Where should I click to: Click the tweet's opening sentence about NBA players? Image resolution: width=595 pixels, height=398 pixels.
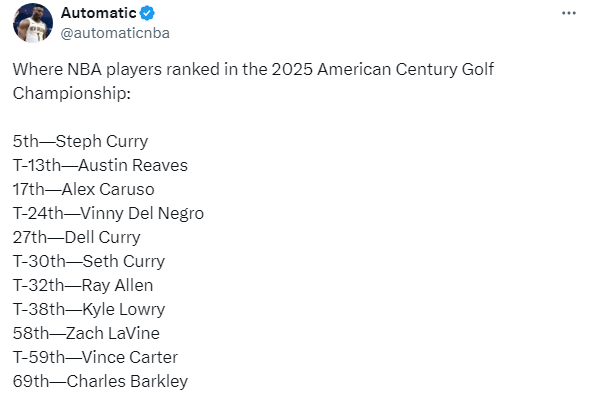click(x=253, y=81)
